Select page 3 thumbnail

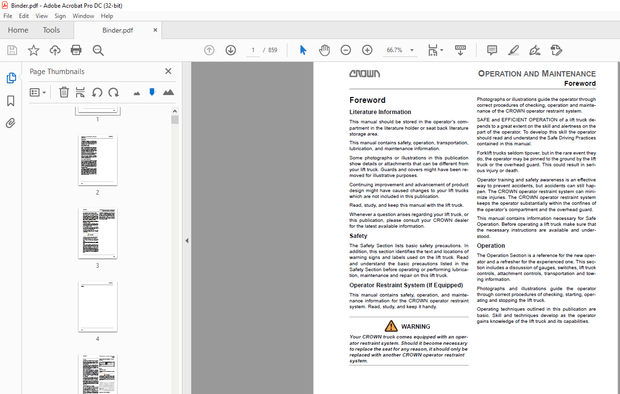[x=98, y=233]
